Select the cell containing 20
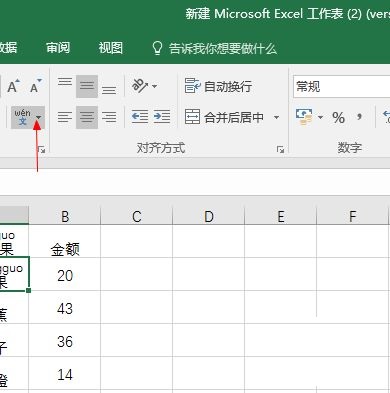 coord(65,274)
